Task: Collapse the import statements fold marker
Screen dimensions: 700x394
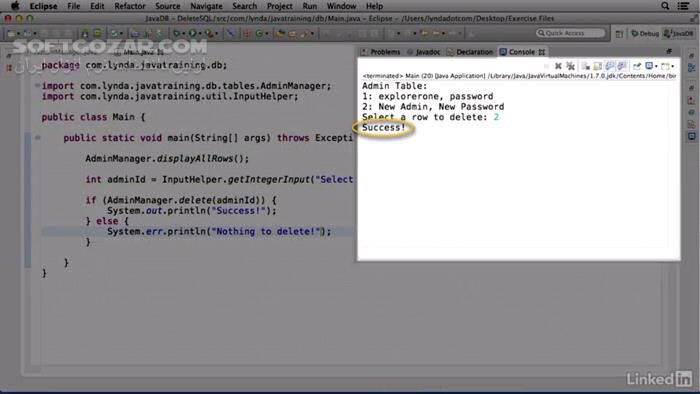Action: pyautogui.click(x=38, y=86)
